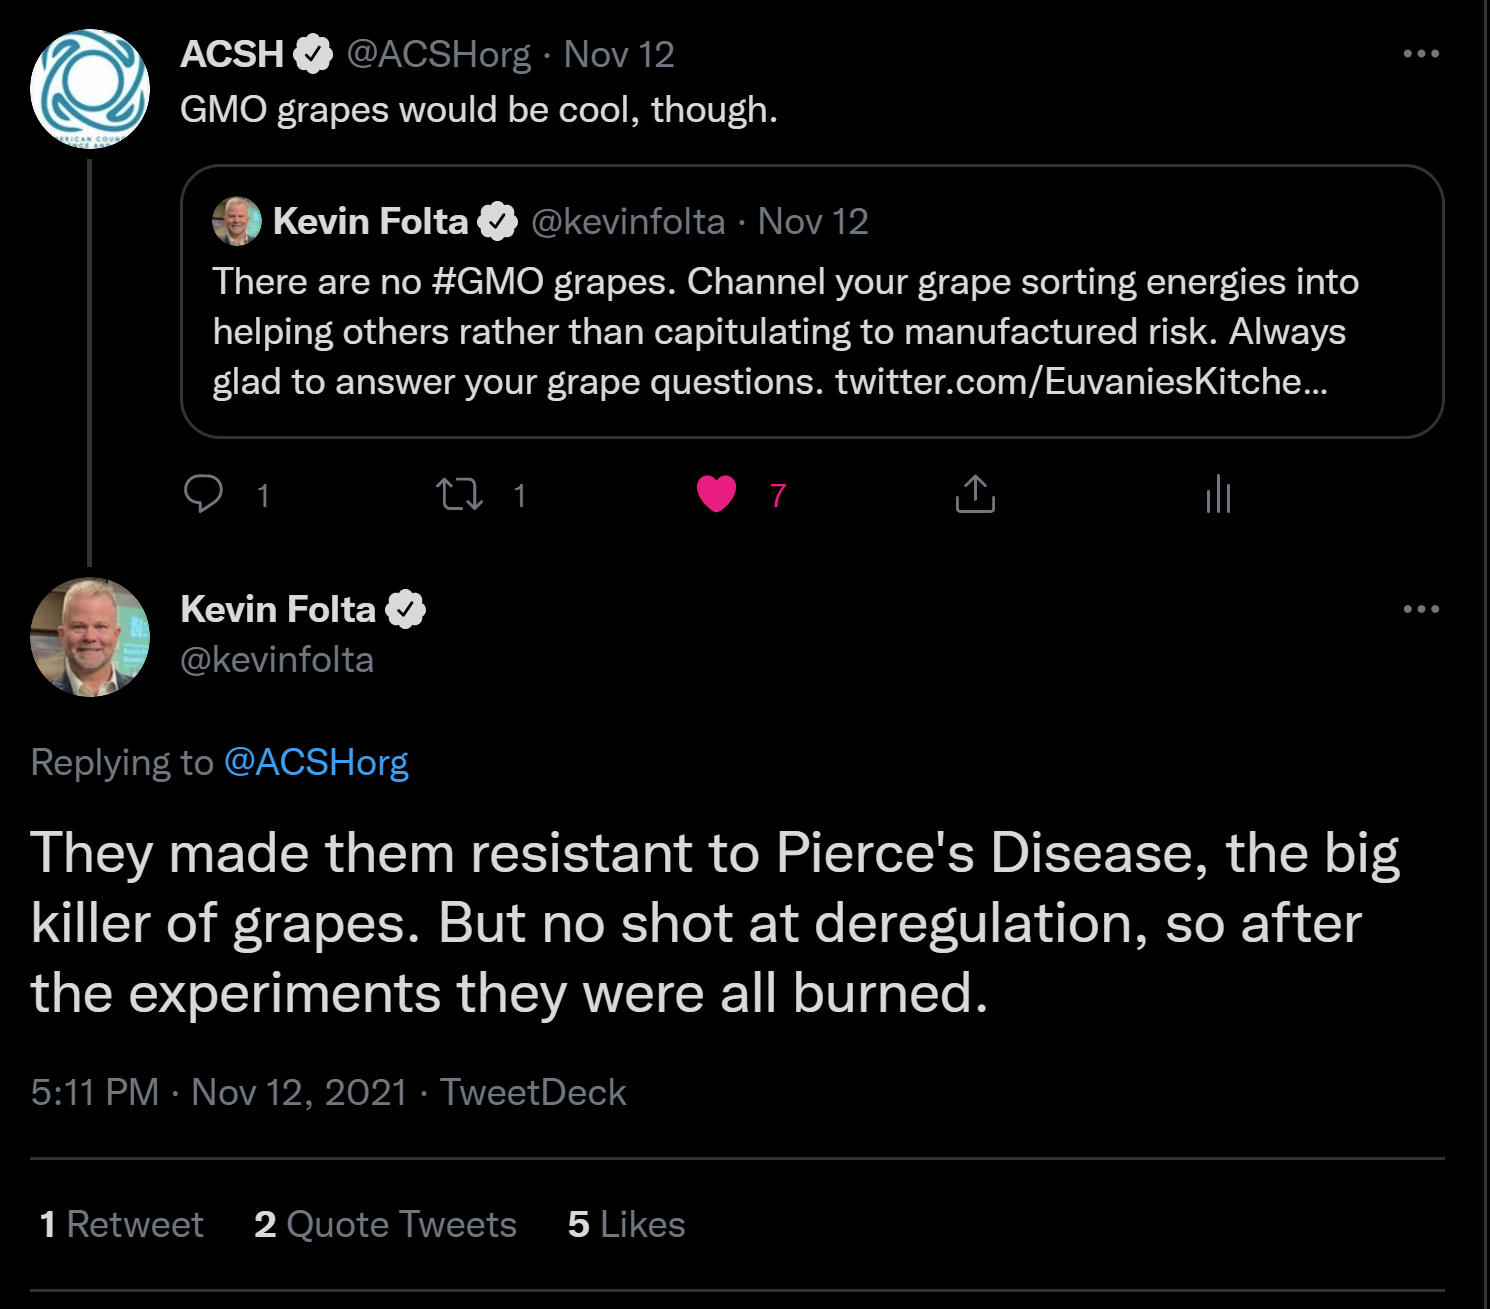Open three-dot menu on Kevin Folta reply

[1421, 609]
